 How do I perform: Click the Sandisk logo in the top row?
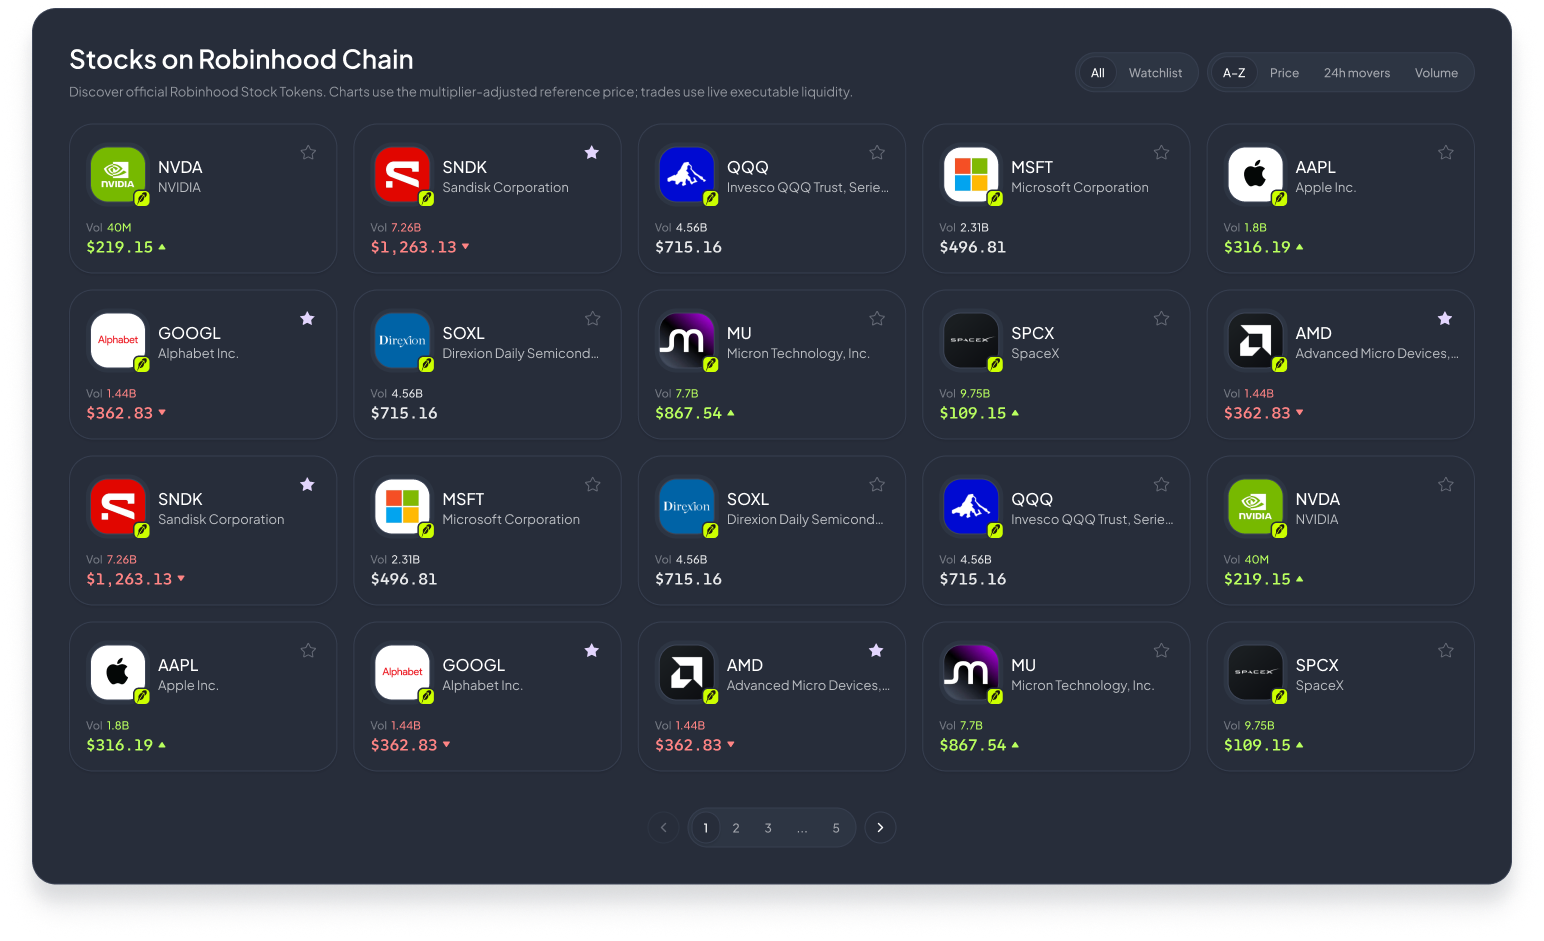point(402,175)
